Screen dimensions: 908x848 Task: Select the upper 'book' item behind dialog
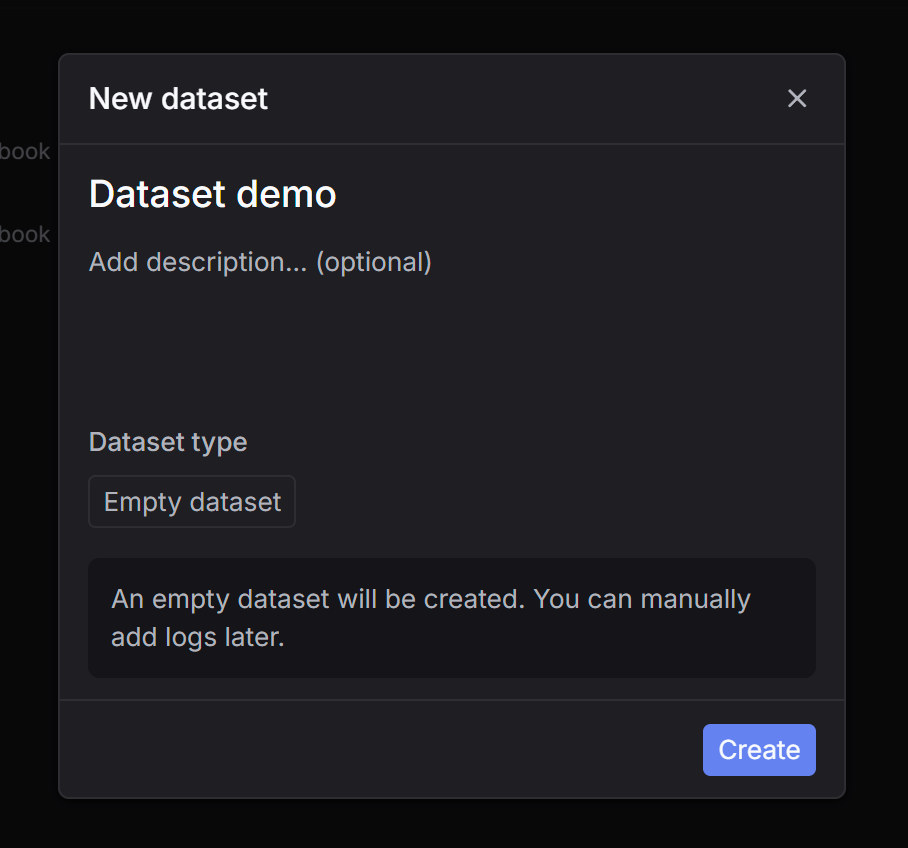pos(25,152)
